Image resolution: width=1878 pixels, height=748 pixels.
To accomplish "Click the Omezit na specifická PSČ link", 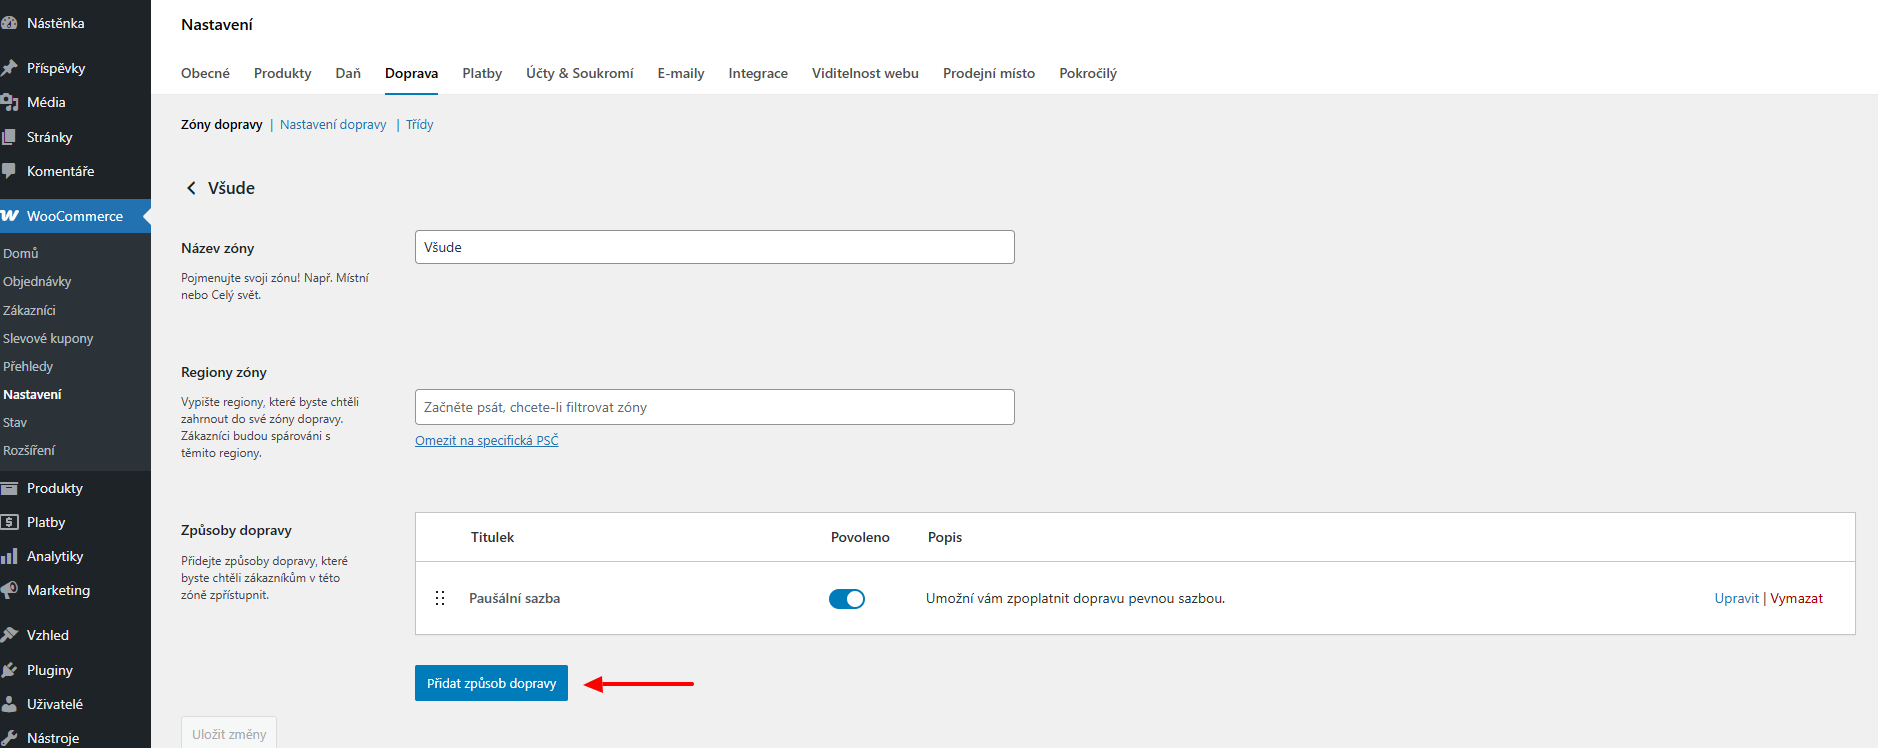I will 486,440.
